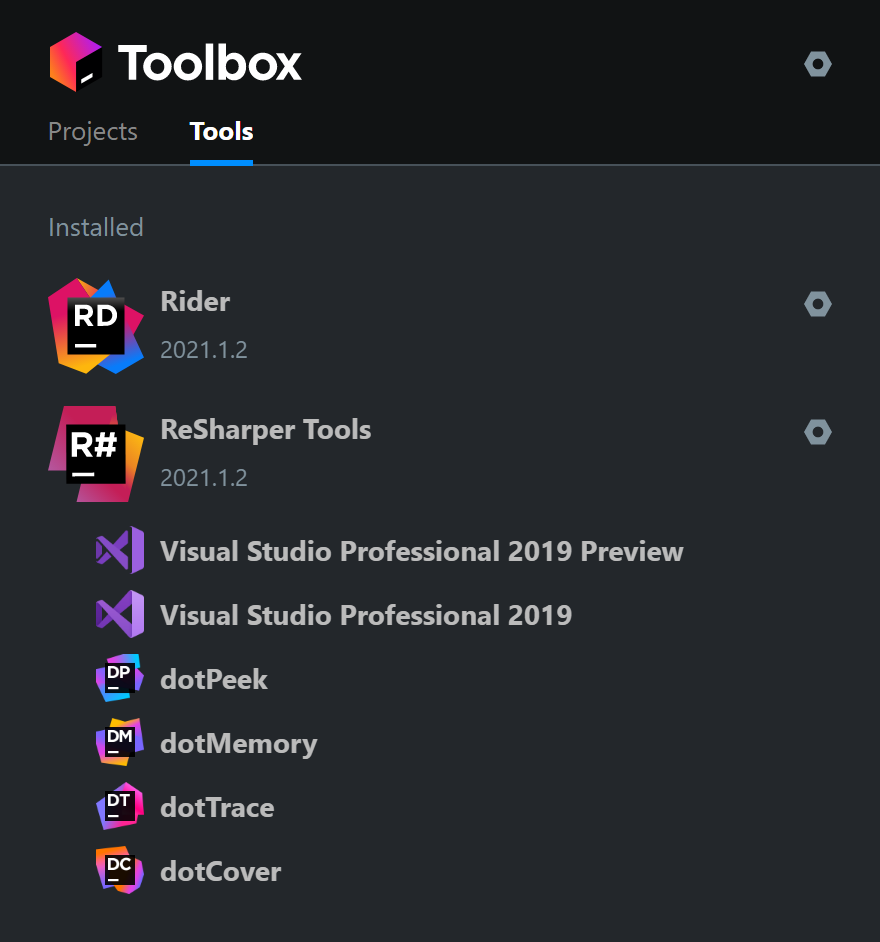Launch Rider via its RD icon
This screenshot has height=942, width=880.
(x=96, y=326)
